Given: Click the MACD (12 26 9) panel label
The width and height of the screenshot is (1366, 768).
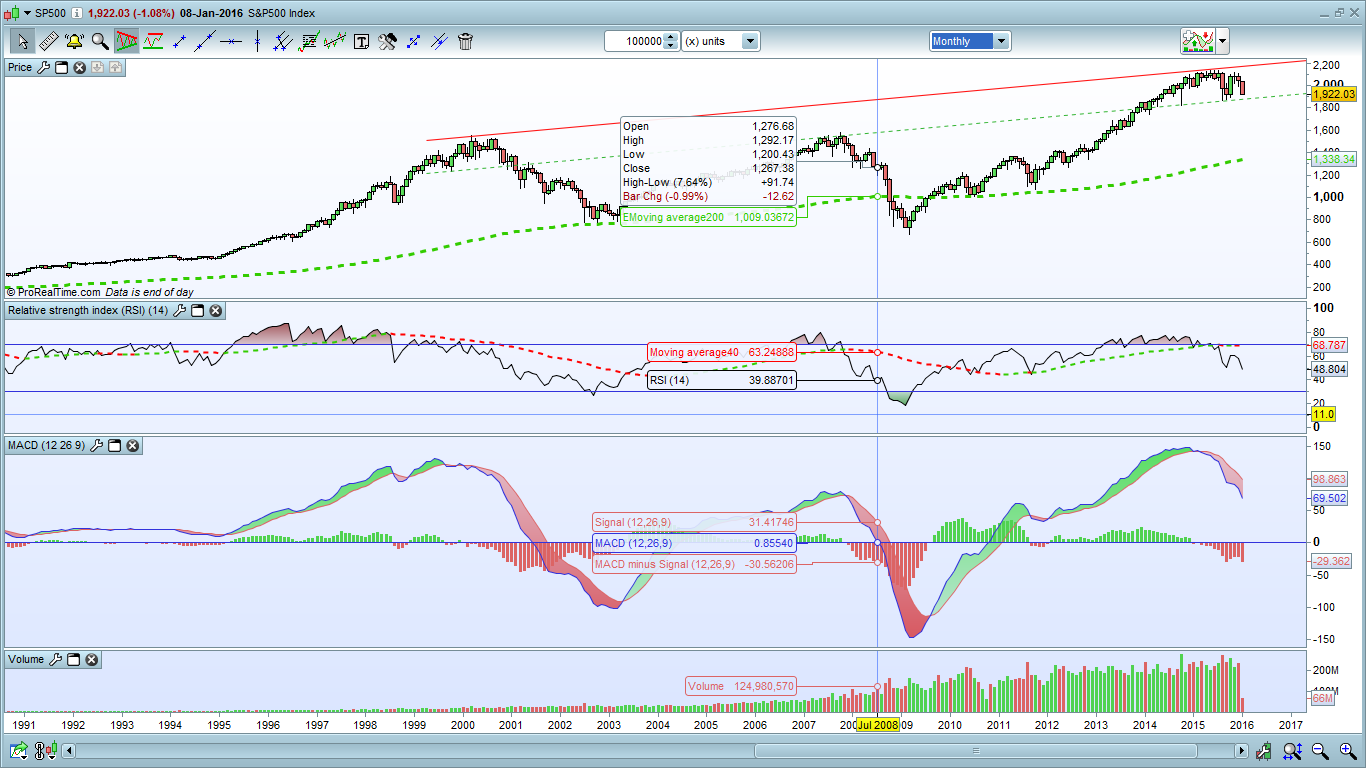Looking at the screenshot, I should pos(47,446).
